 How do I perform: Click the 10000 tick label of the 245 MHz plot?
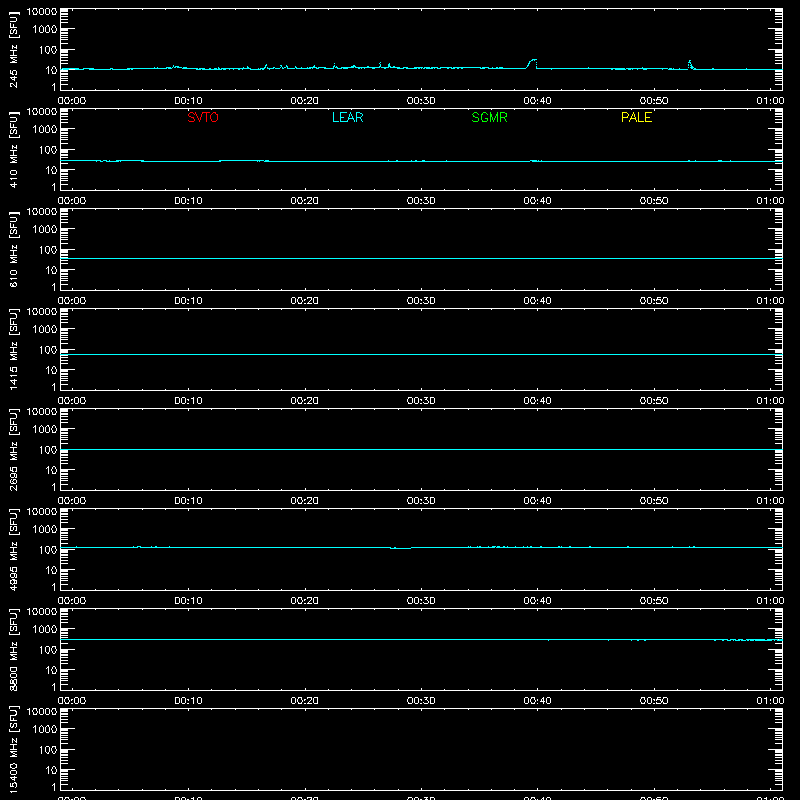coord(42,12)
